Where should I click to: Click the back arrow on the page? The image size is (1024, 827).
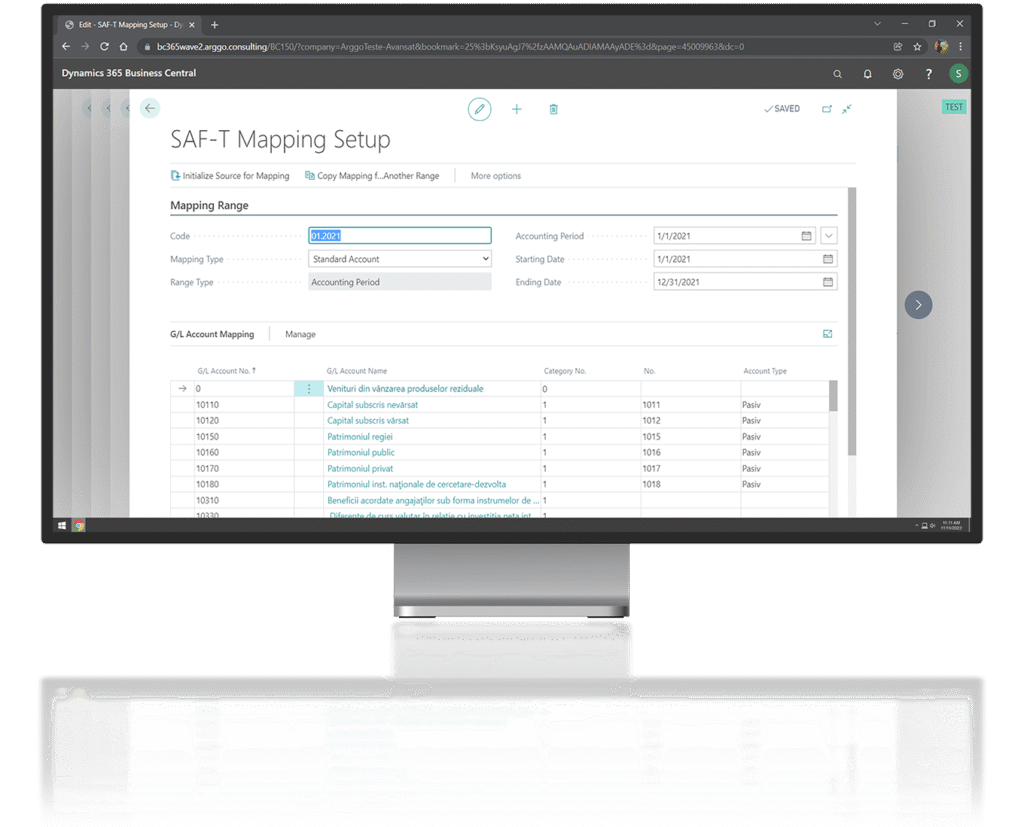[150, 108]
